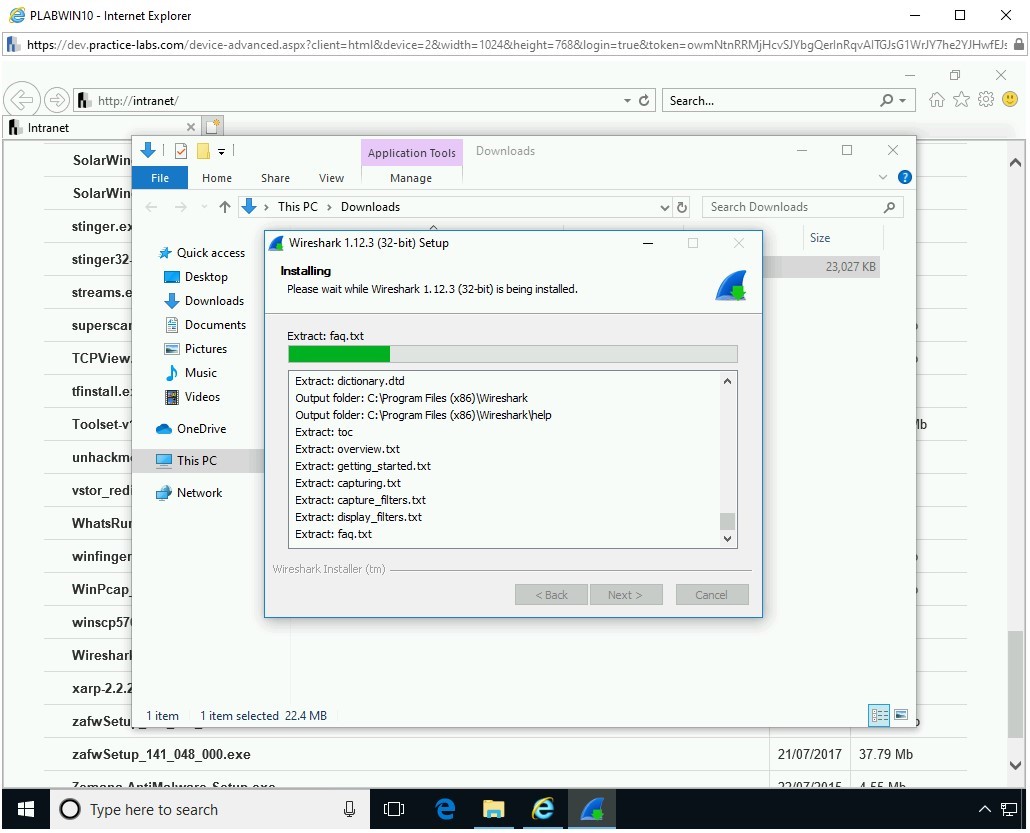Viewport: 1030px width, 833px height.
Task: Expand the Explorer address bar dropdown
Action: 665,207
